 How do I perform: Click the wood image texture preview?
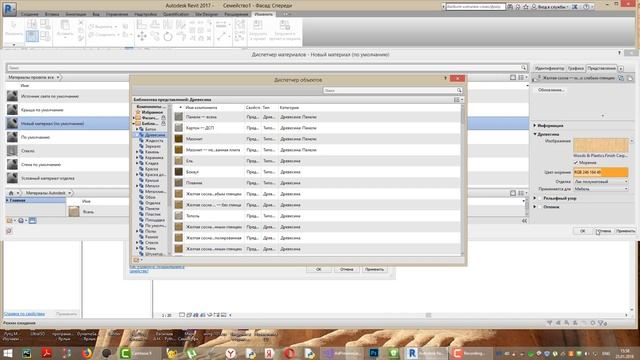(600, 145)
